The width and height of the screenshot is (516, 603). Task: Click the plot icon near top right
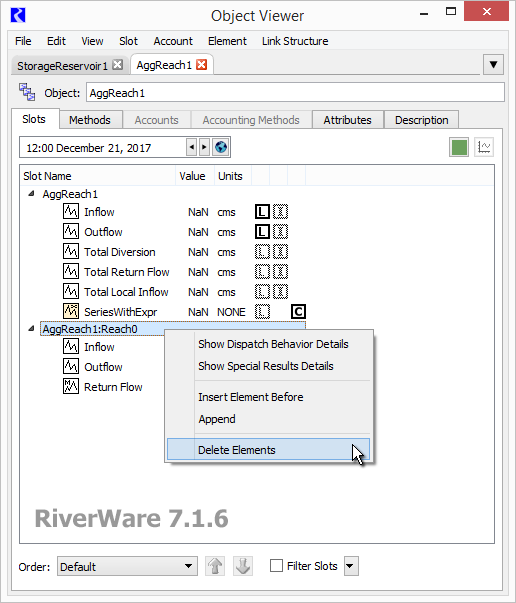484,147
